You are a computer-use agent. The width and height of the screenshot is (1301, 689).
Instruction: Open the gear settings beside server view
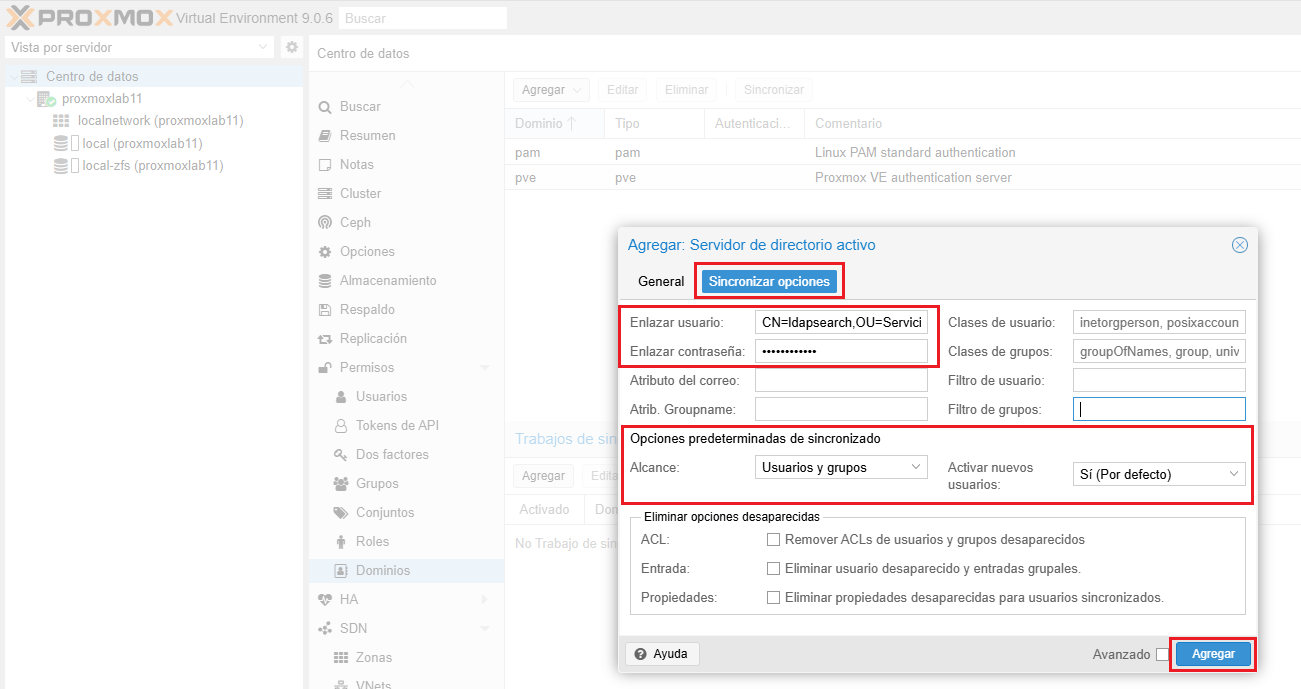[291, 47]
